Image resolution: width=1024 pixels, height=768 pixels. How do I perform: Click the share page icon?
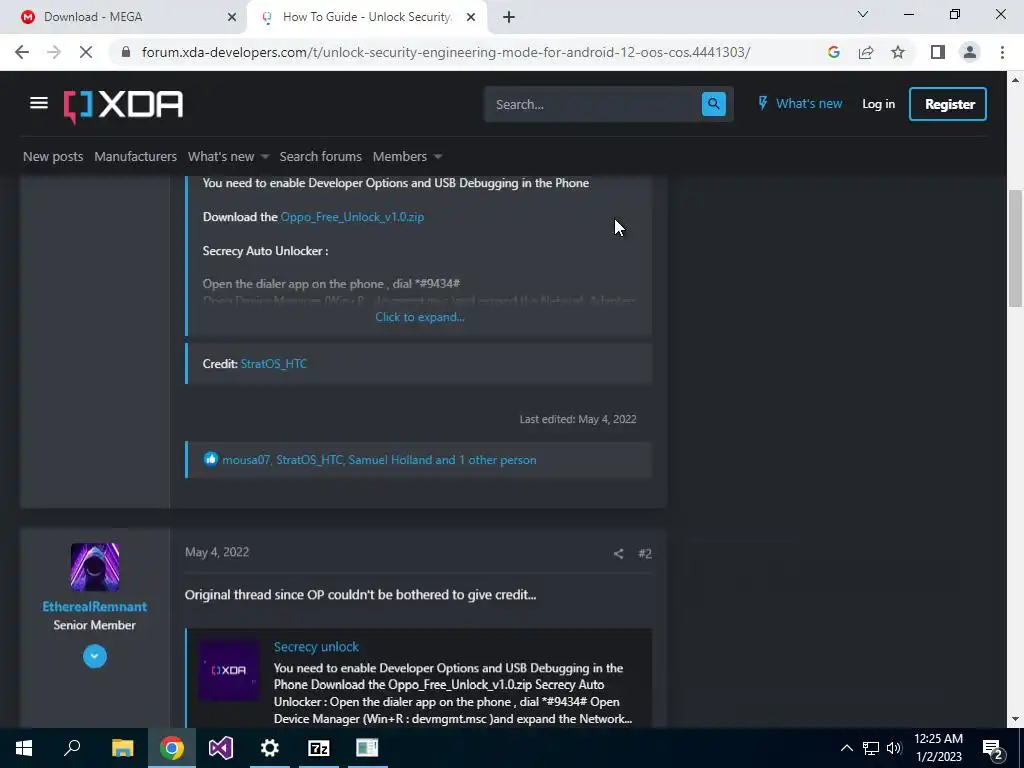click(866, 52)
